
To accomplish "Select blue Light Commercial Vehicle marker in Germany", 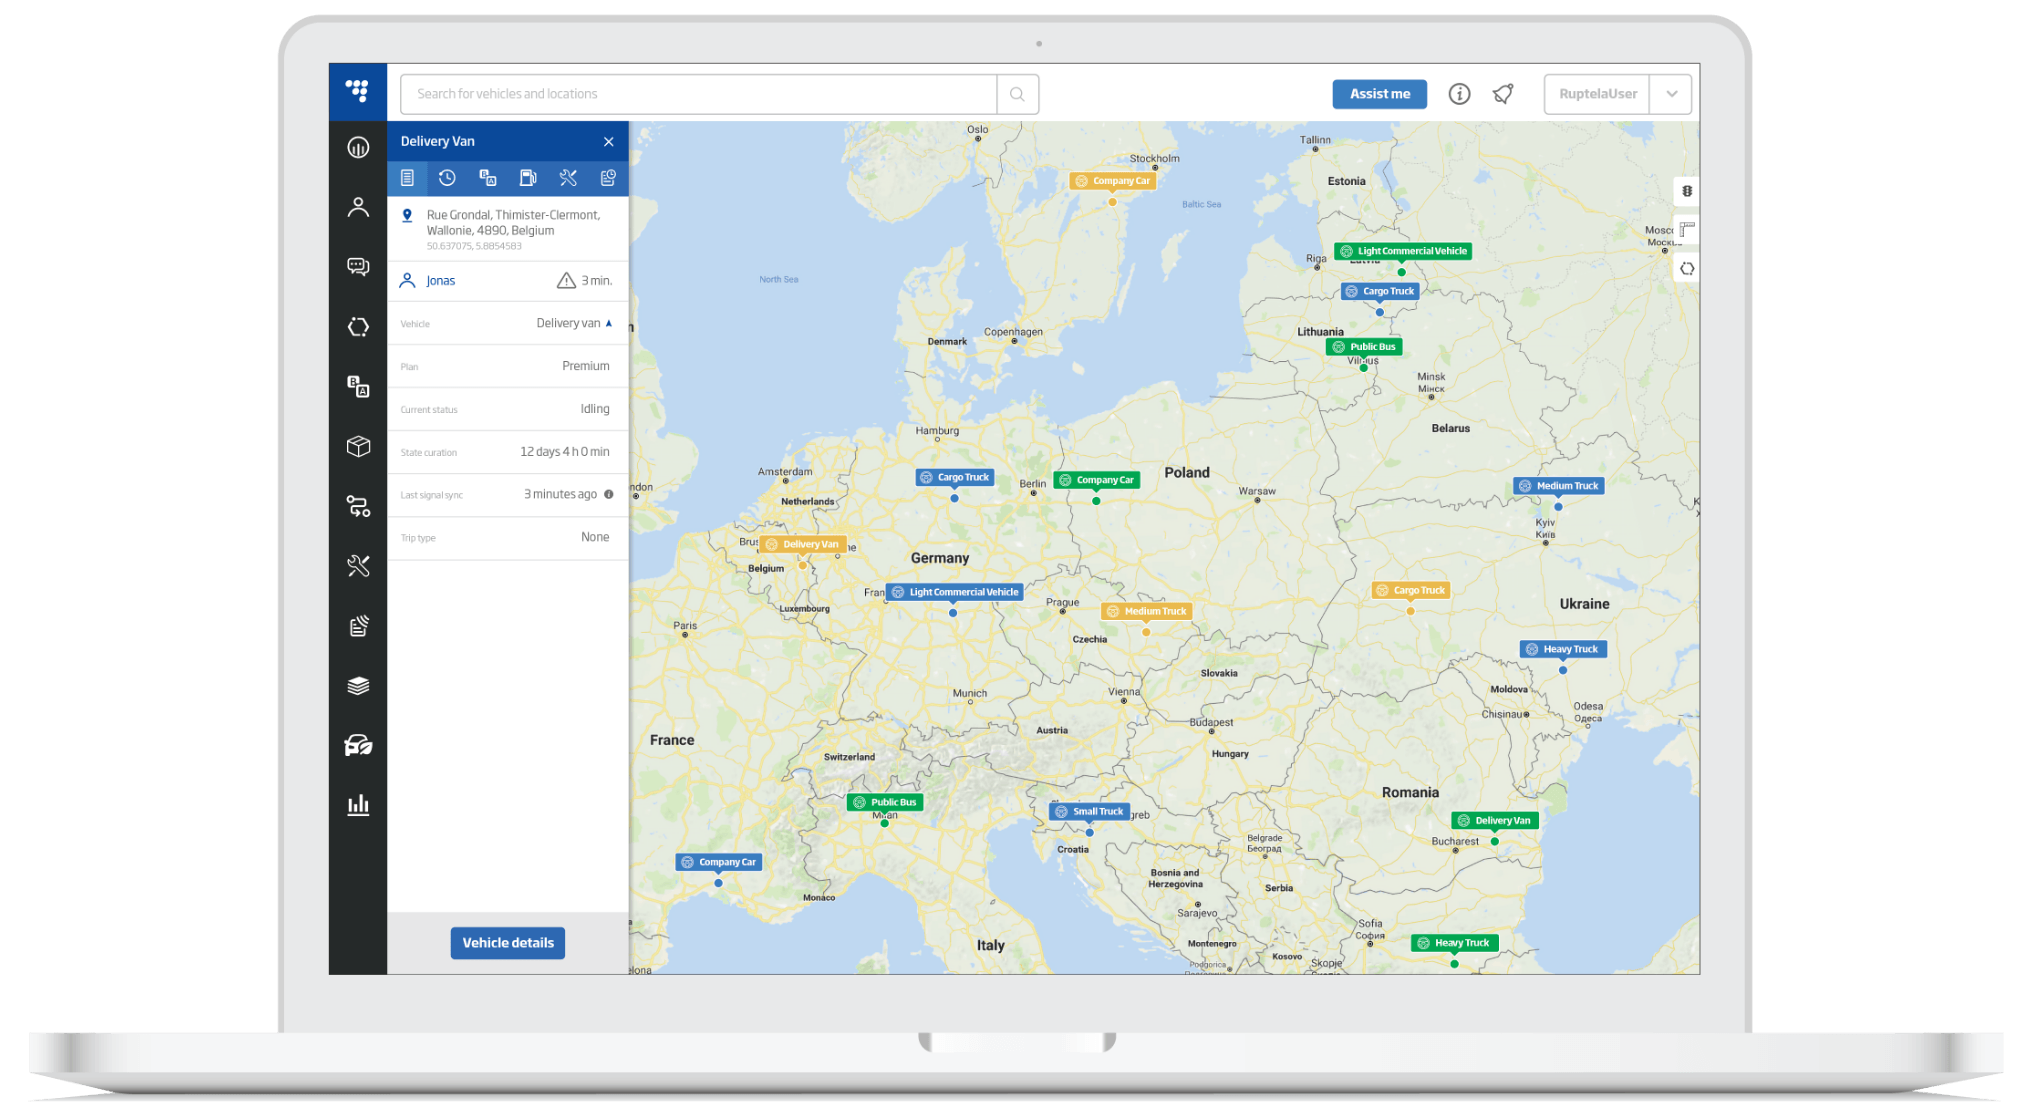I will point(955,592).
